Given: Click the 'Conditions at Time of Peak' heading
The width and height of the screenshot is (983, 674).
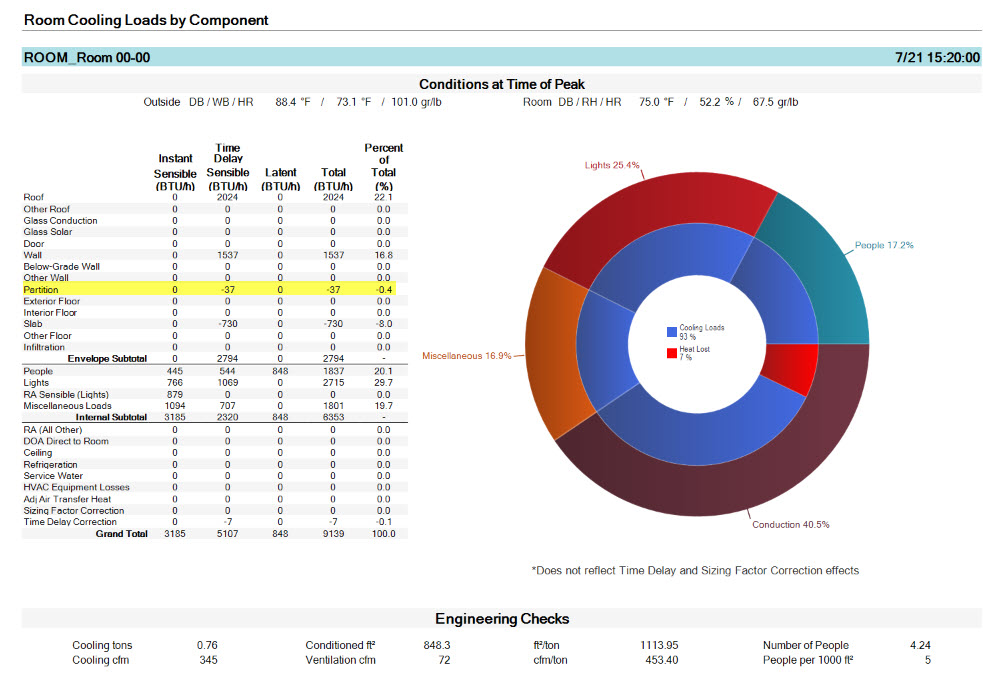Looking at the screenshot, I should pos(502,84).
